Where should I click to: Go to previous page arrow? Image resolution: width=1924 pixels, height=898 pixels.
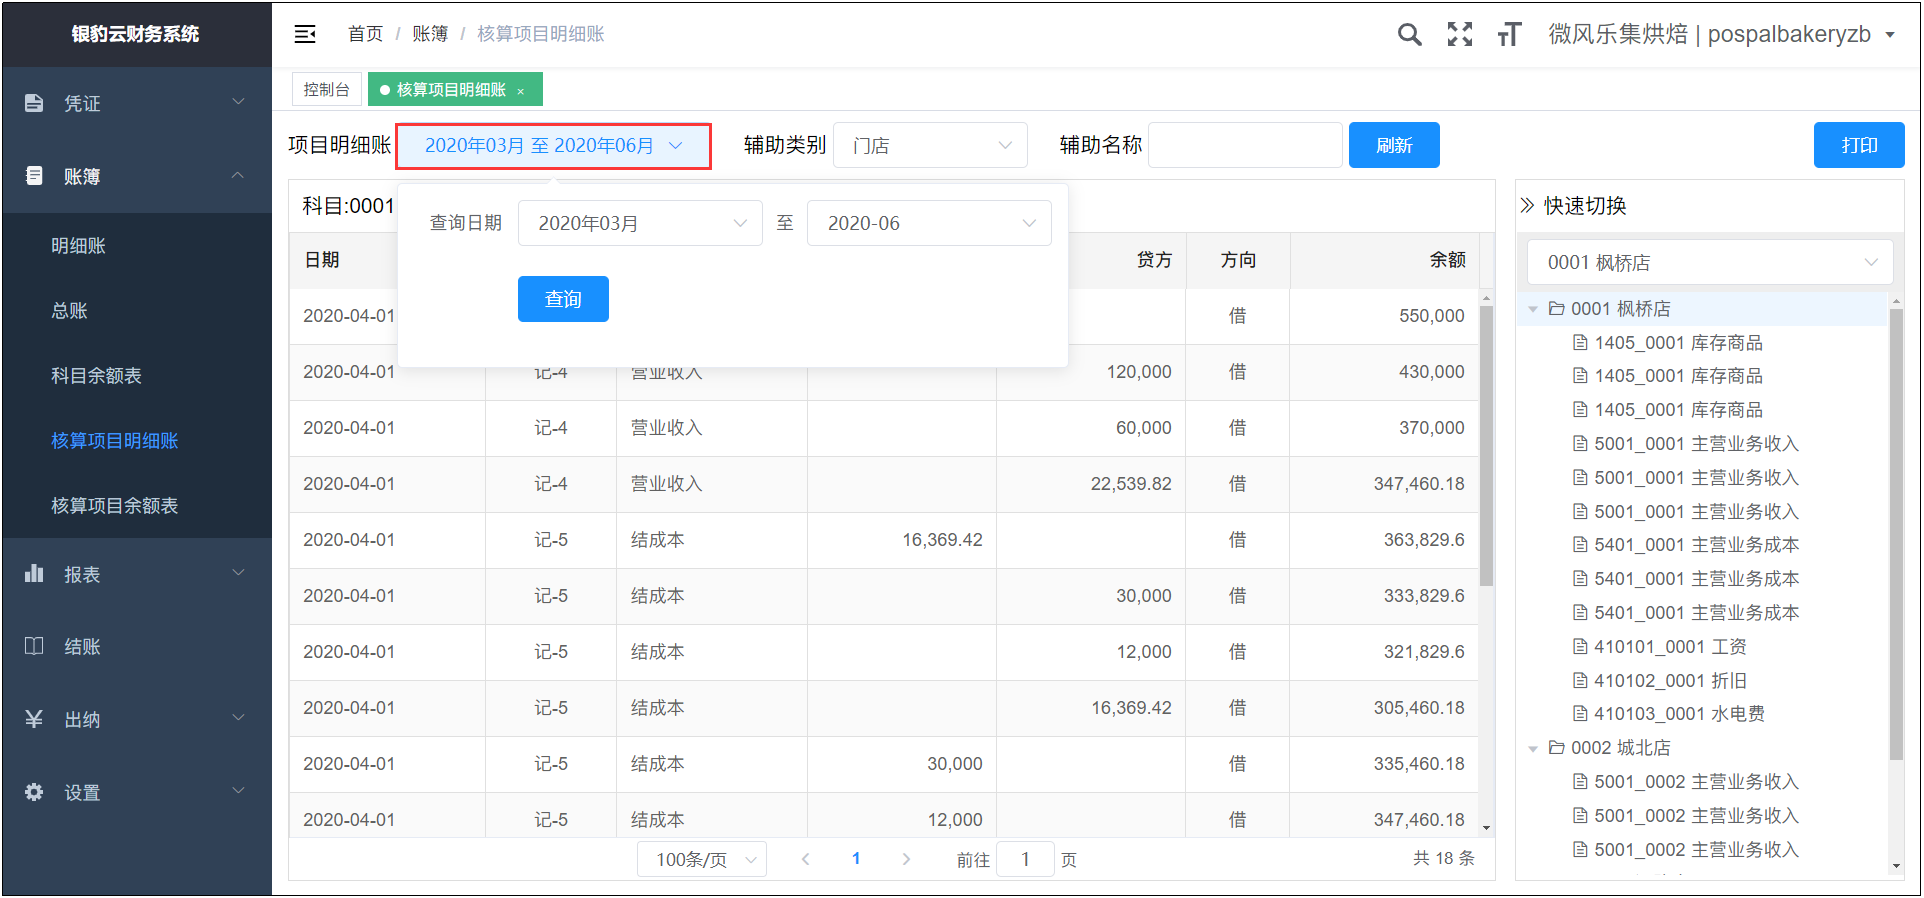(x=806, y=859)
